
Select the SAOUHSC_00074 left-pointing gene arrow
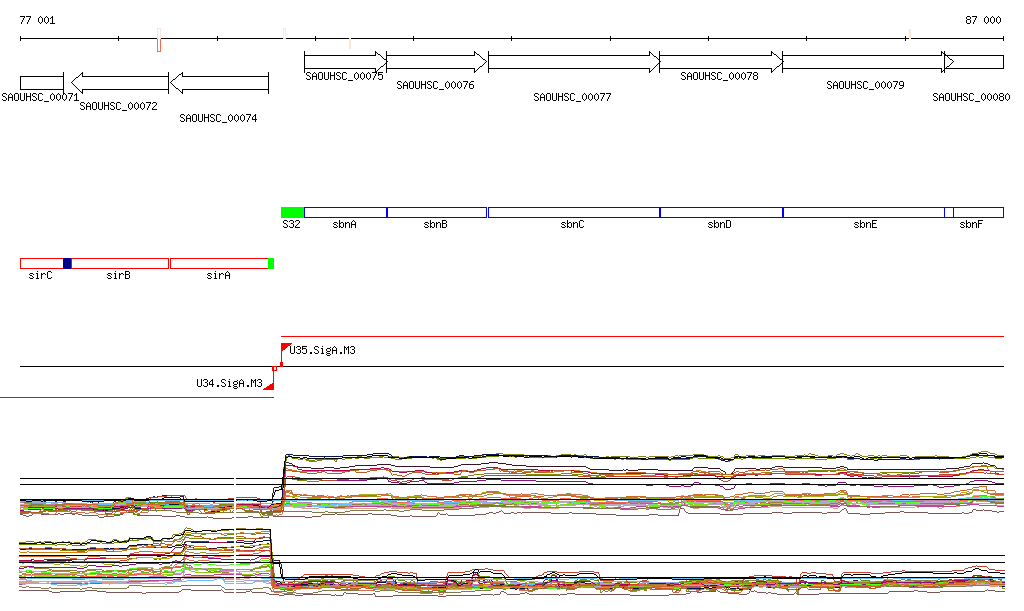coord(219,82)
